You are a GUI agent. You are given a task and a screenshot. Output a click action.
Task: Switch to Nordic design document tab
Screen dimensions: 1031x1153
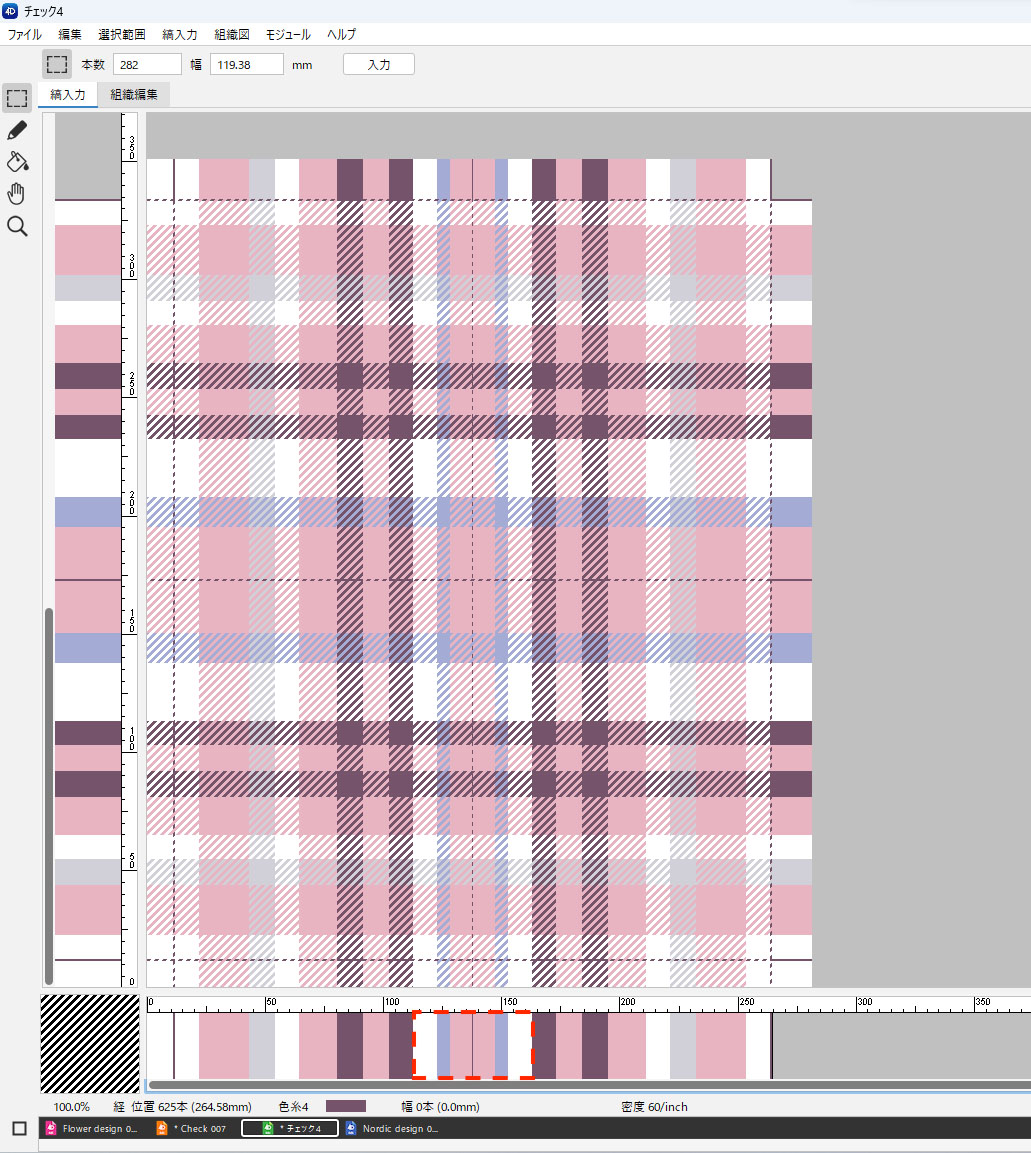(398, 1128)
